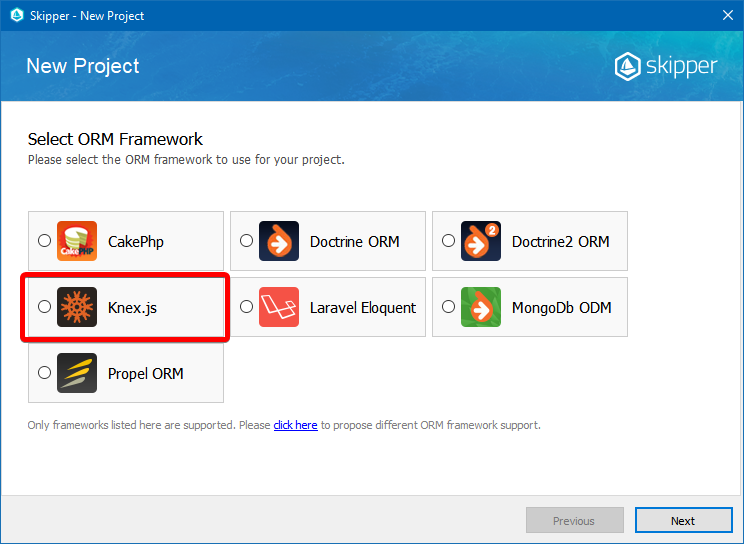Image resolution: width=744 pixels, height=544 pixels.
Task: Click the 'Laravel Eloquent' label text
Action: point(363,308)
